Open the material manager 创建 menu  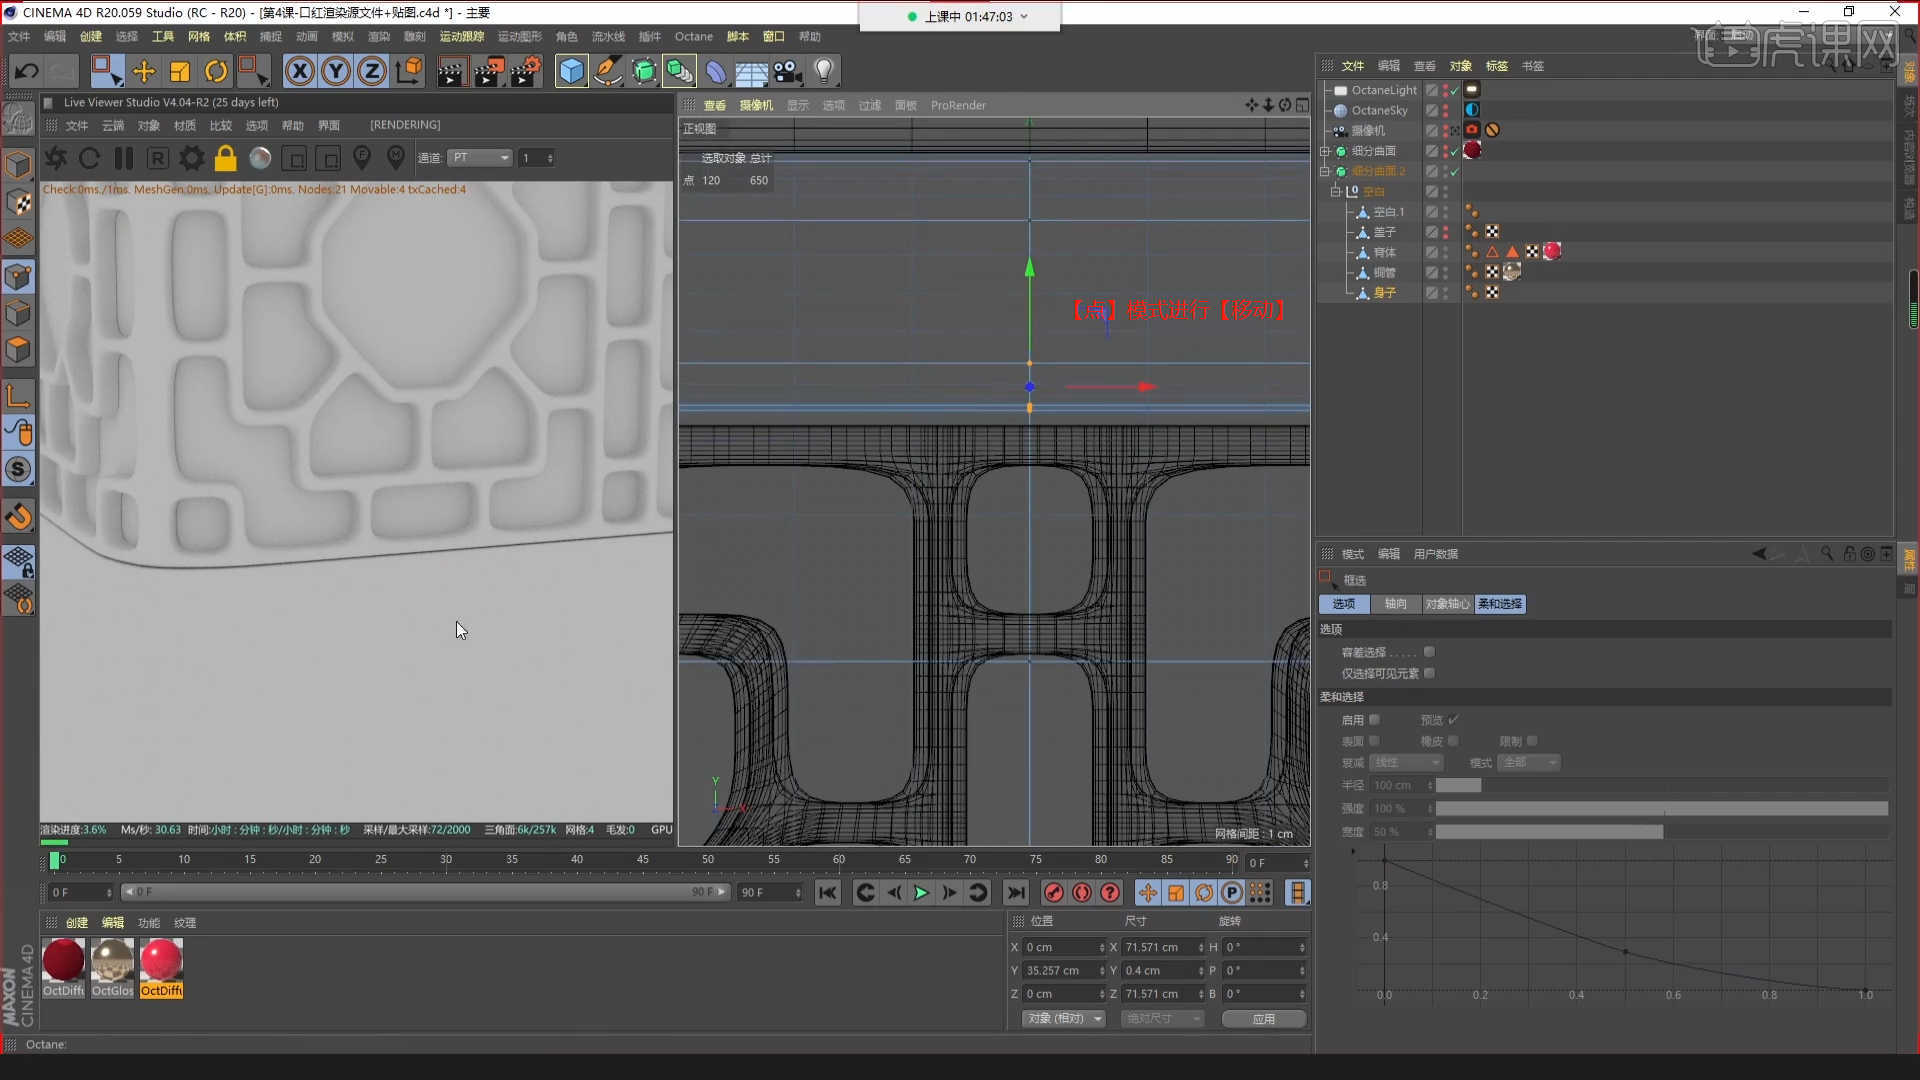77,923
